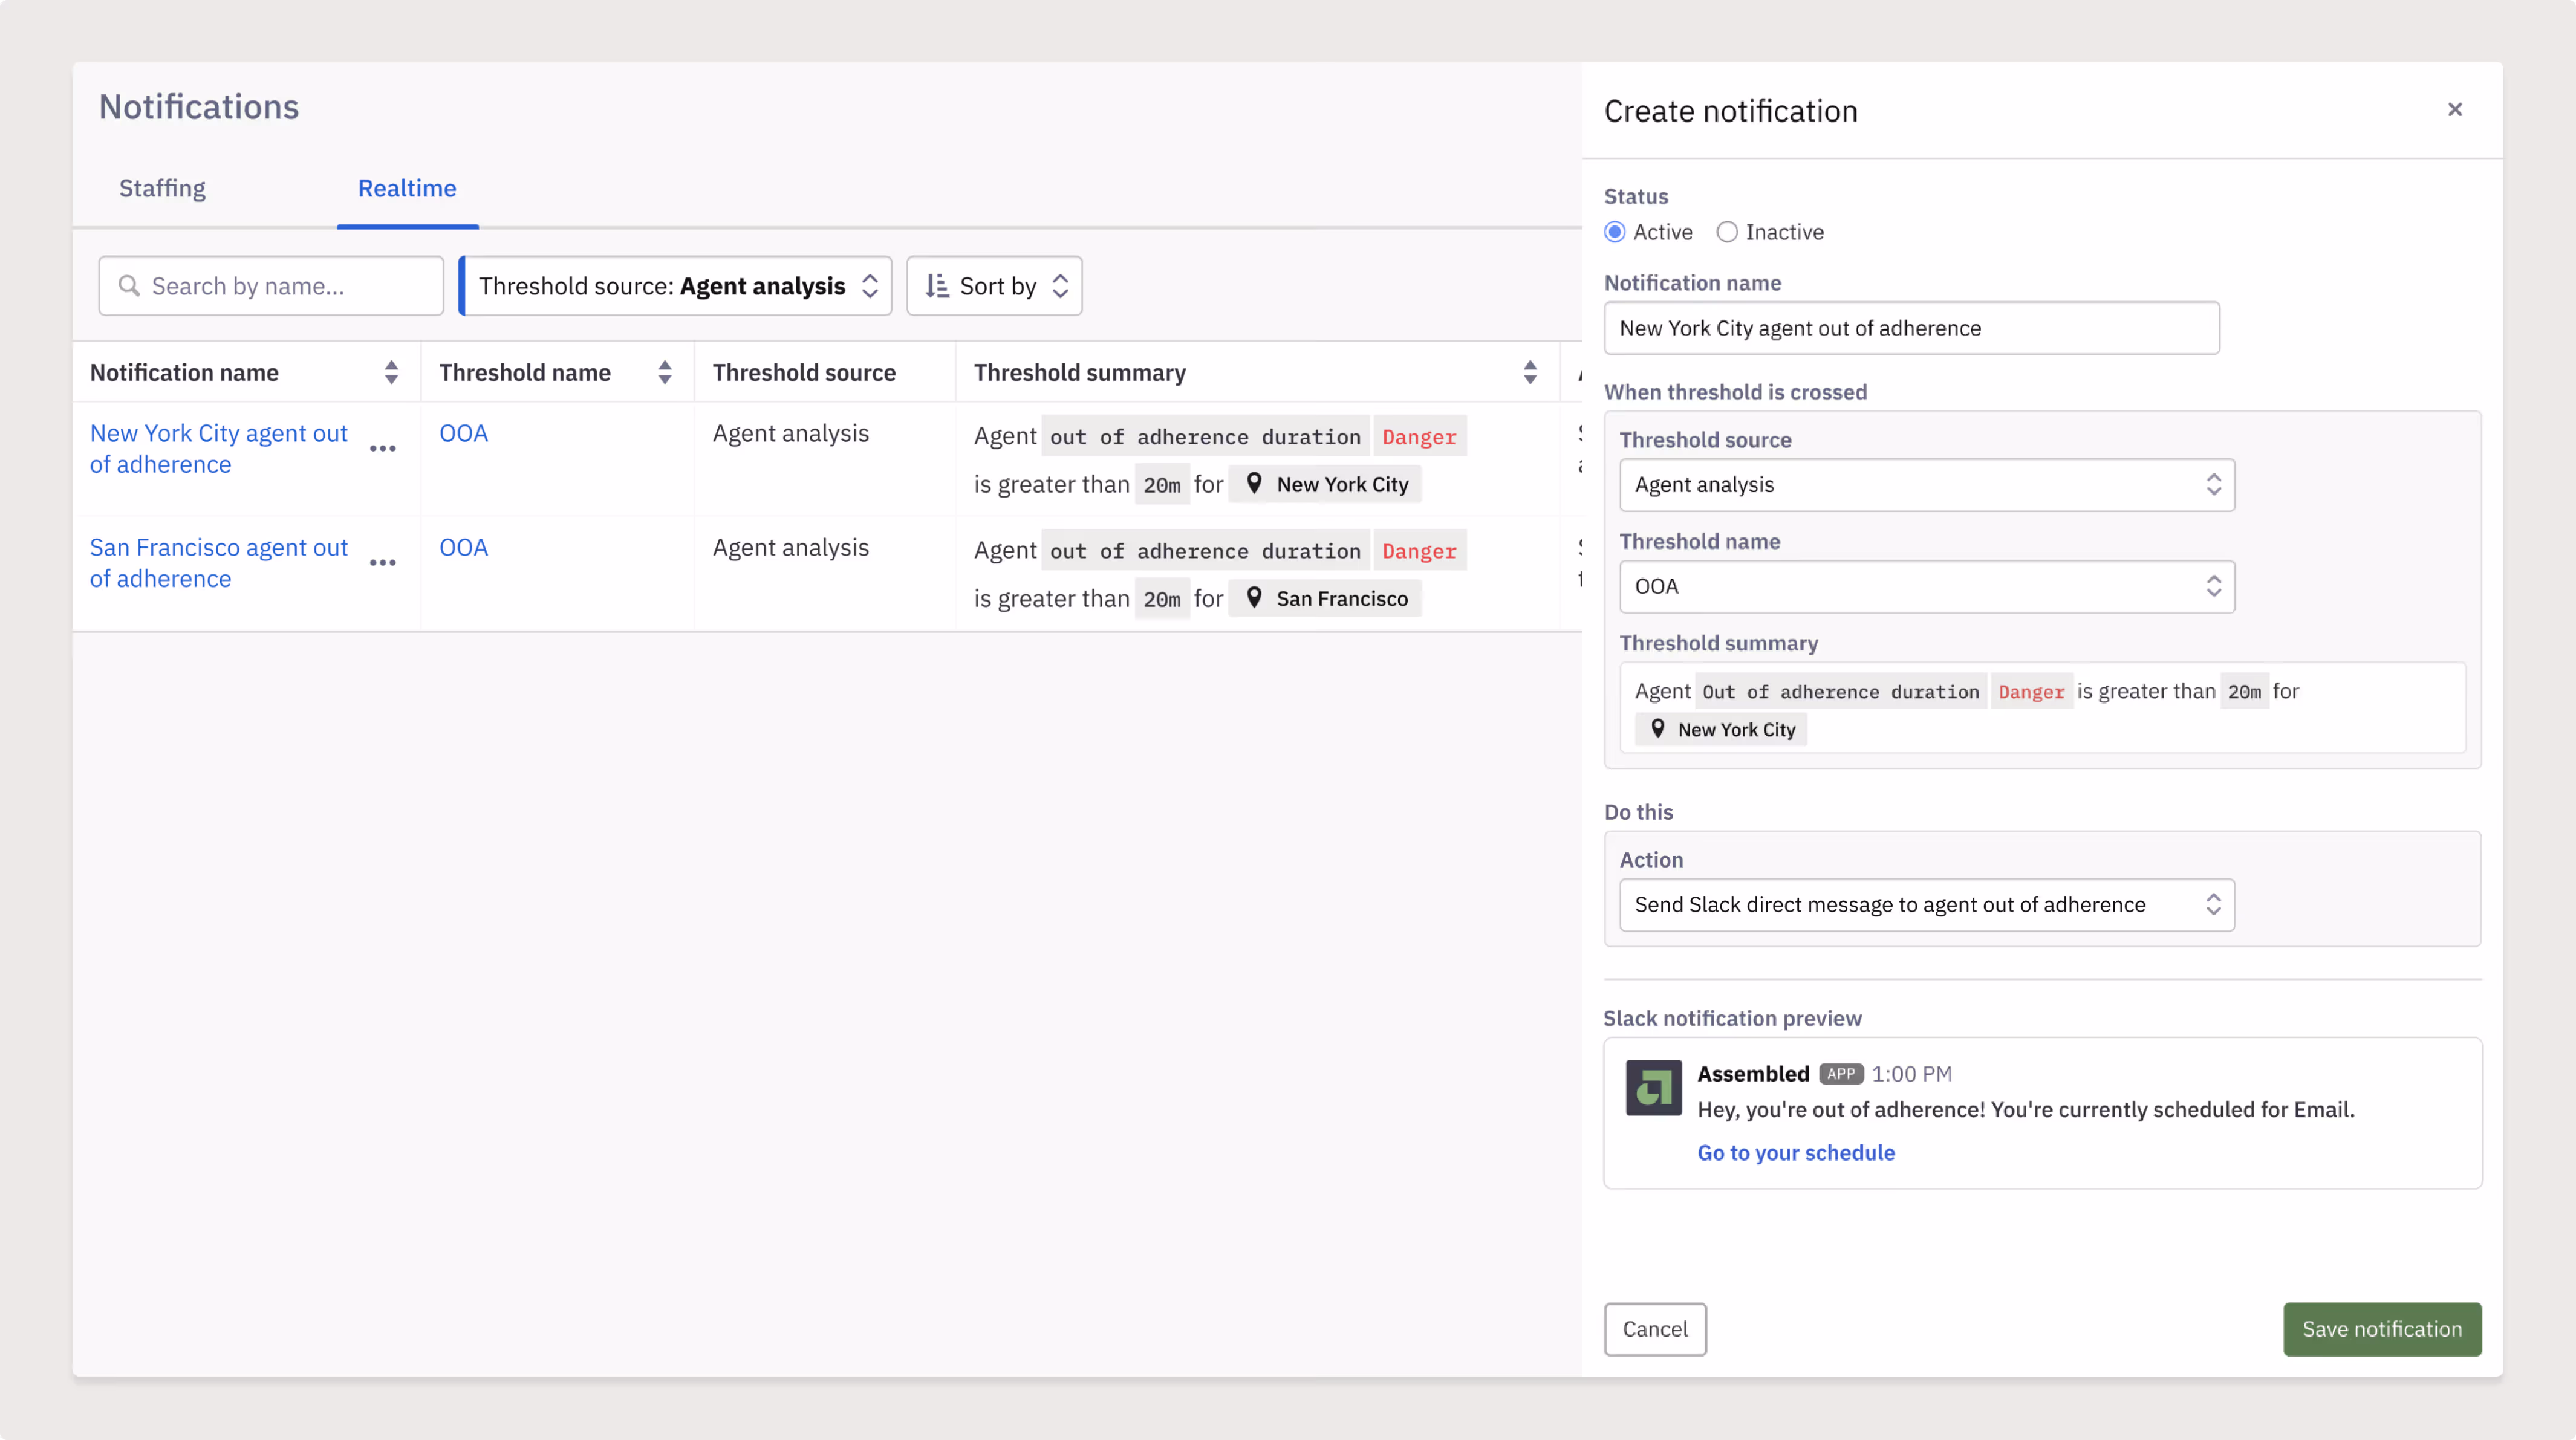
Task: Open options menu for New York City notification
Action: pos(383,448)
